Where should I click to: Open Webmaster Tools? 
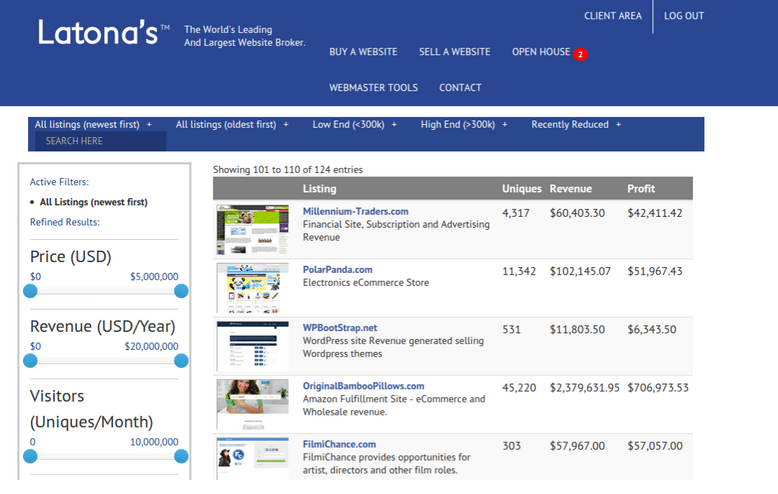pos(373,88)
